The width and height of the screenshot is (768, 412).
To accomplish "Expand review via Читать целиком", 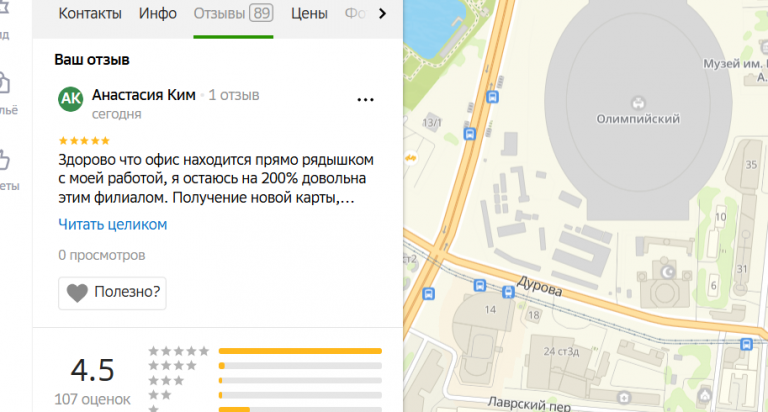I will 113,224.
